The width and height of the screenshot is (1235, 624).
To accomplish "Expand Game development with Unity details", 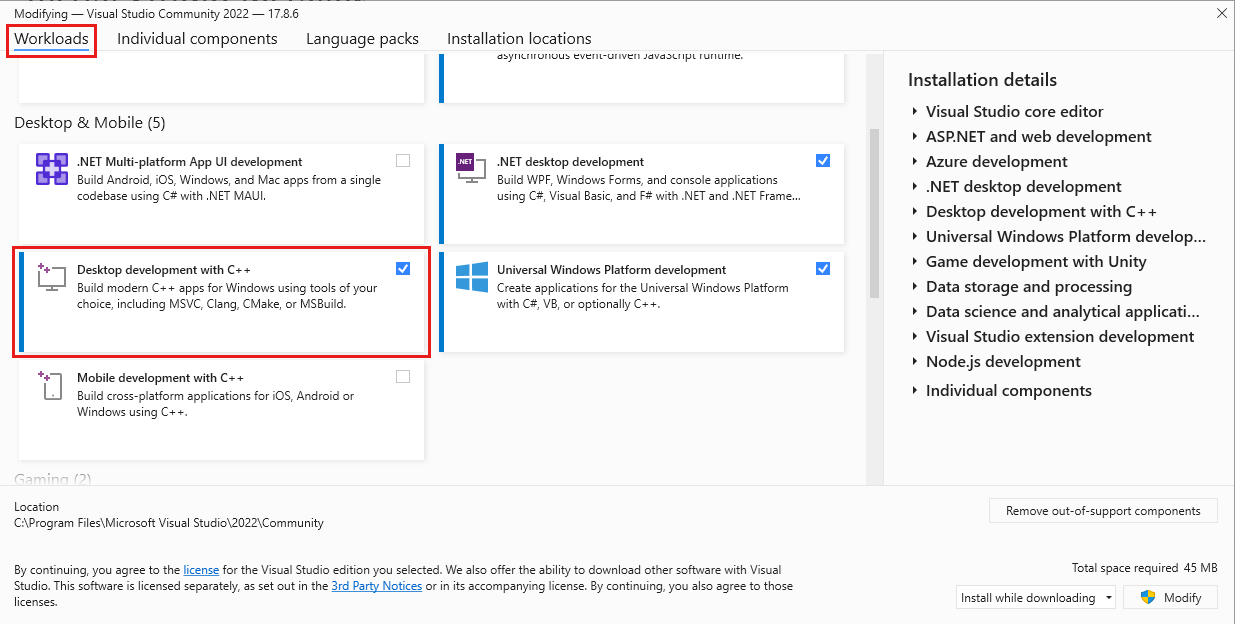I will (915, 262).
